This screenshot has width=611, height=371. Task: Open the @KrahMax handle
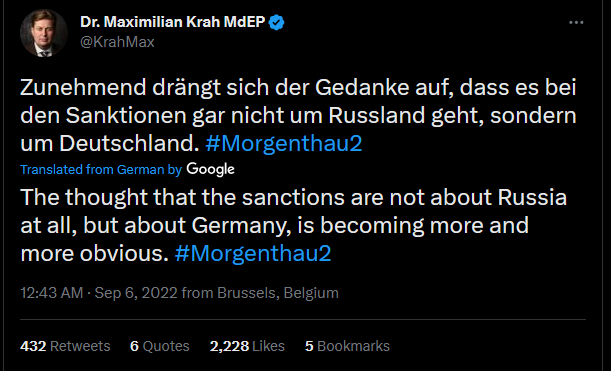click(x=117, y=42)
